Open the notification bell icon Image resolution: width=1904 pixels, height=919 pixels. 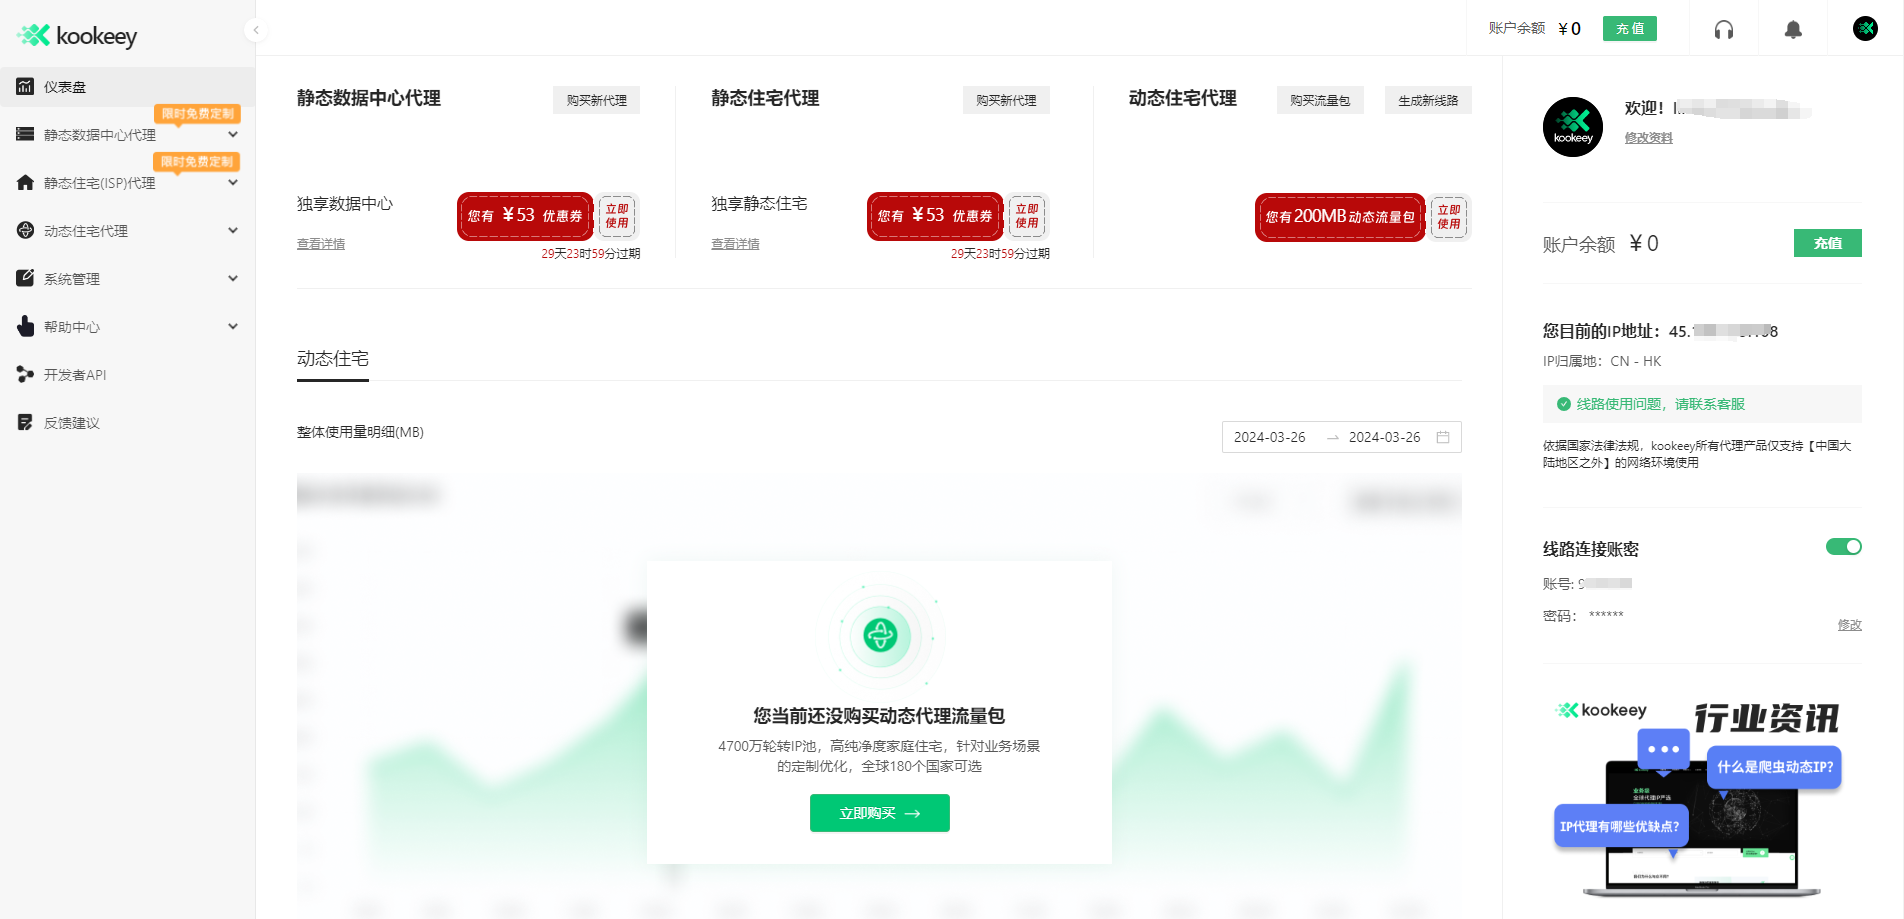[x=1792, y=28]
